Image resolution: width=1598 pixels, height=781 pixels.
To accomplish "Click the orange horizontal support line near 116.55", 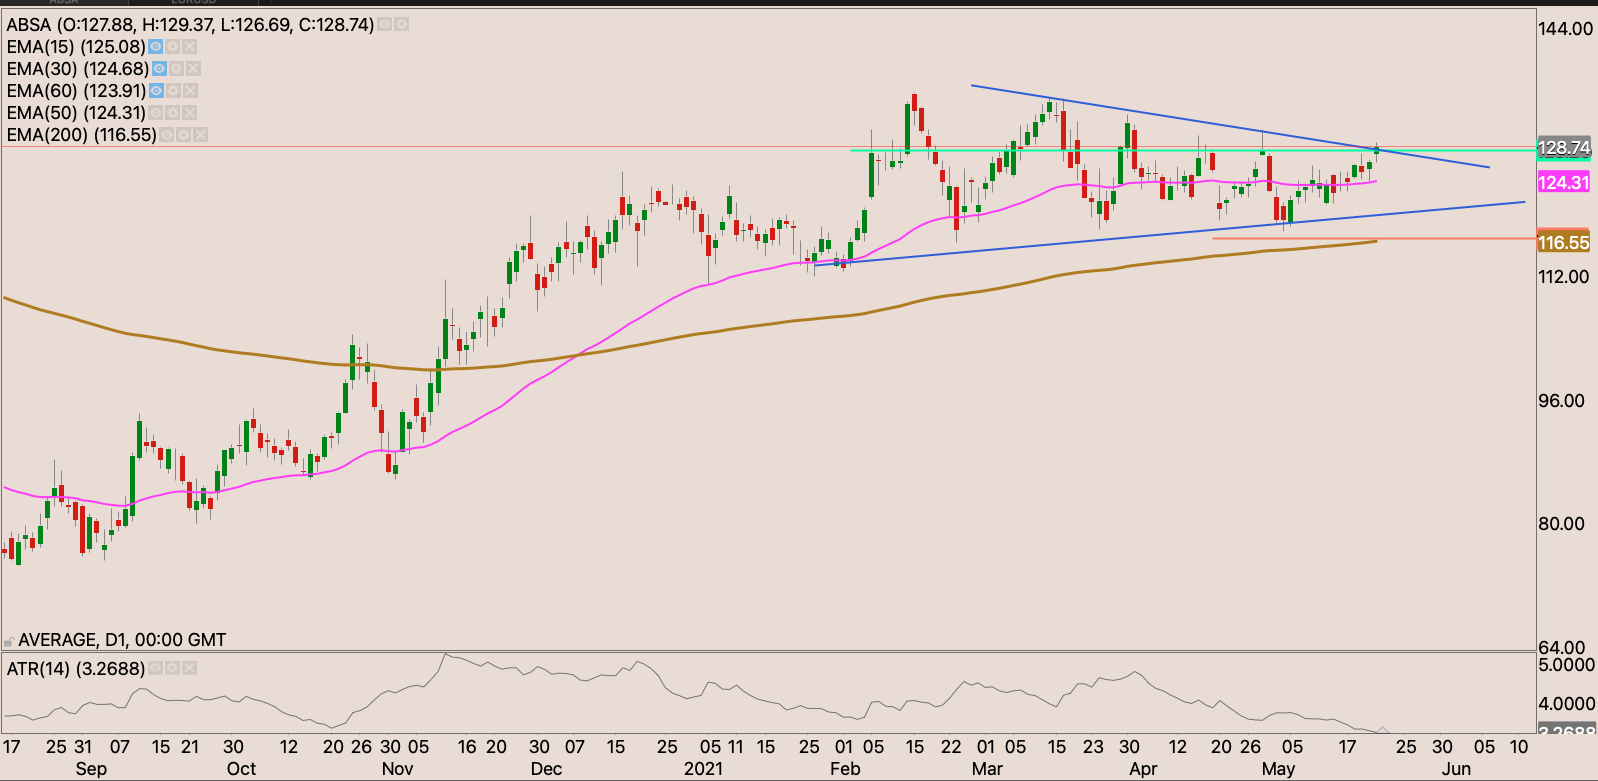I will [x=1300, y=238].
